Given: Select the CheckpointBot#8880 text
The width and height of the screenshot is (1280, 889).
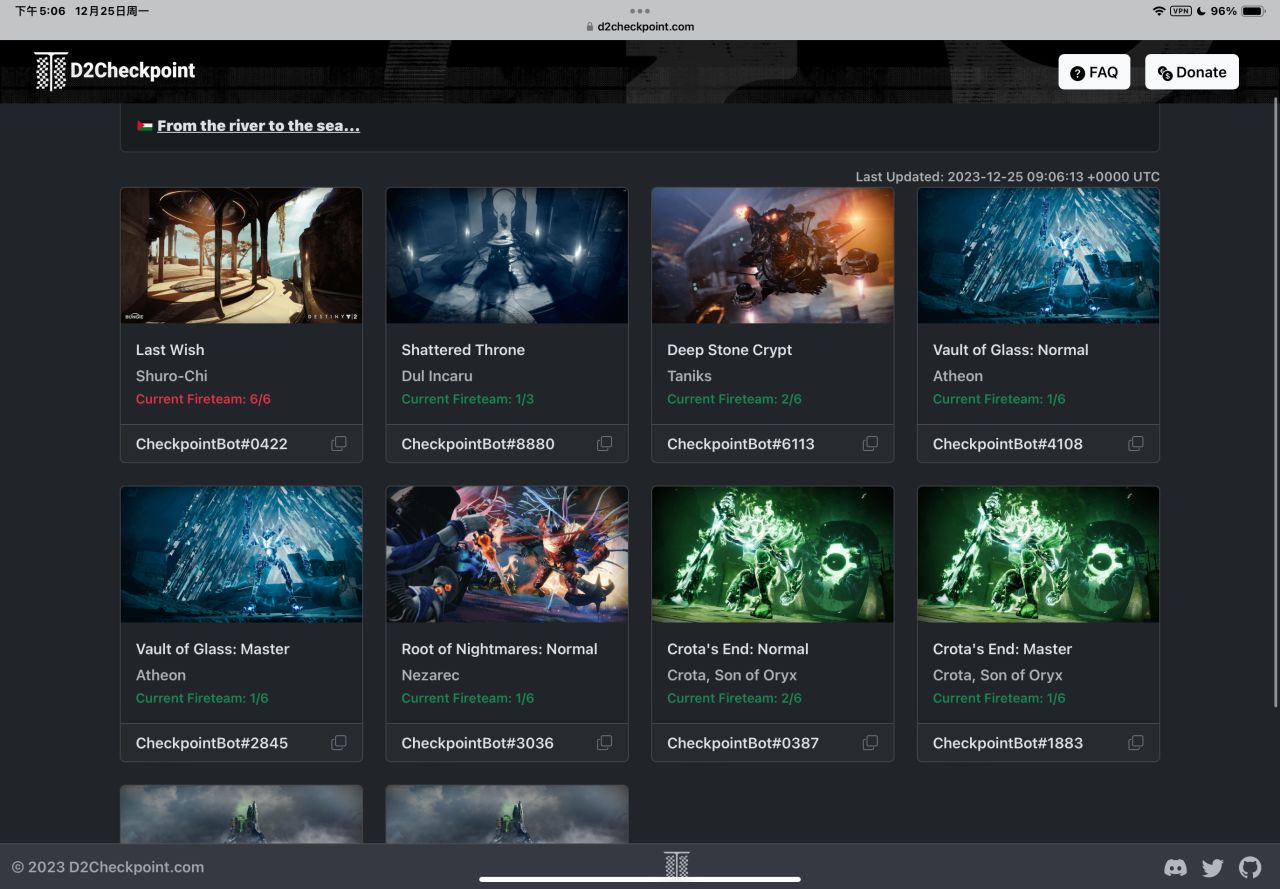Looking at the screenshot, I should pos(478,444).
